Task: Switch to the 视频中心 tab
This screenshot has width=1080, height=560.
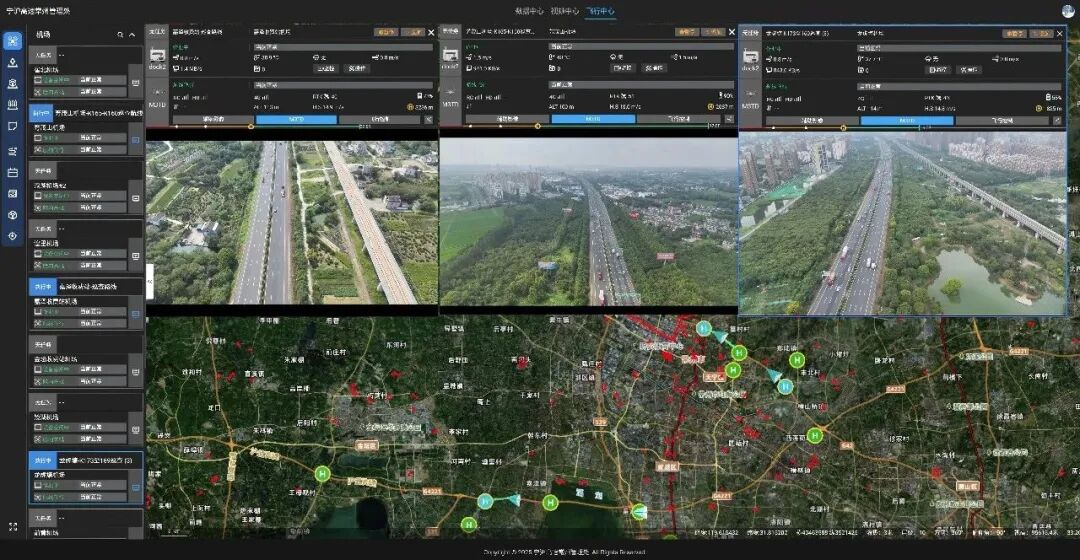Action: [565, 11]
